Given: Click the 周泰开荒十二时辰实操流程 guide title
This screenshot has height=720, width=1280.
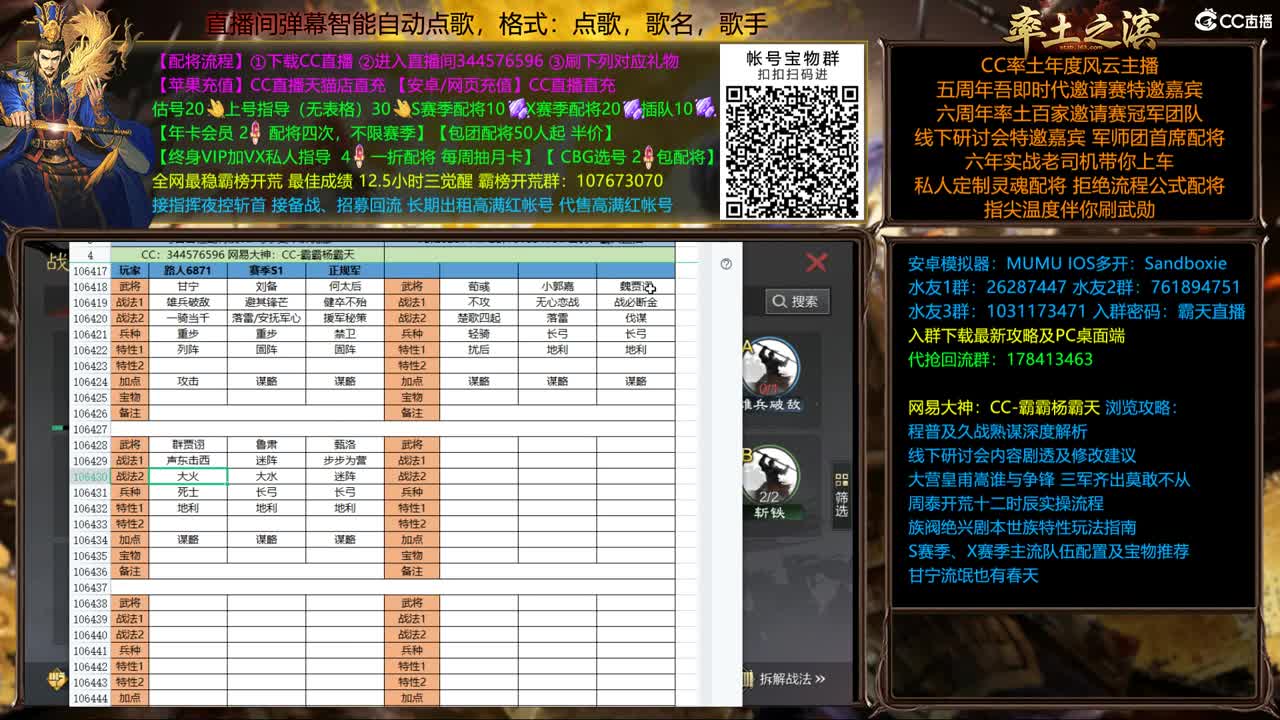Looking at the screenshot, I should [x=1005, y=503].
